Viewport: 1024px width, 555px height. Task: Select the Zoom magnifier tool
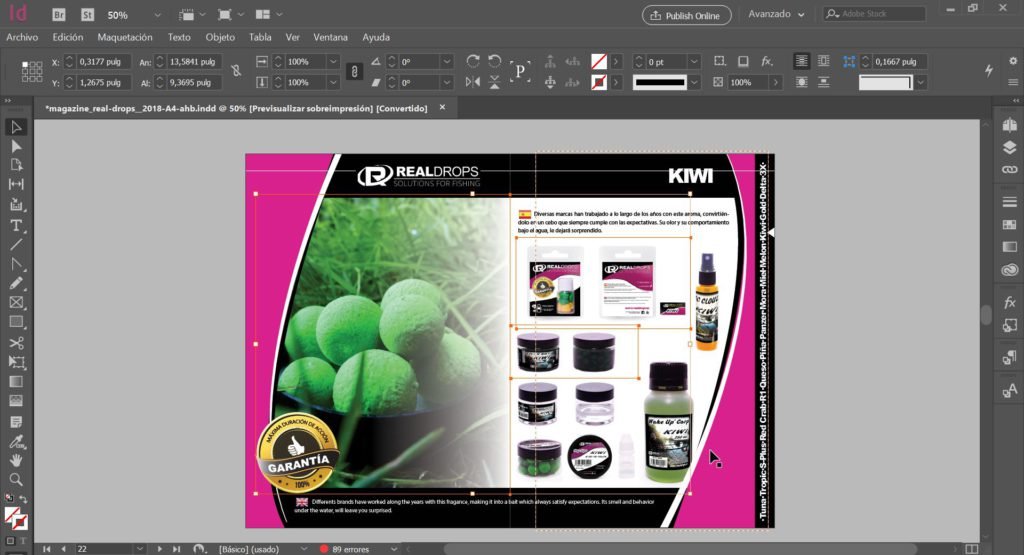point(16,480)
